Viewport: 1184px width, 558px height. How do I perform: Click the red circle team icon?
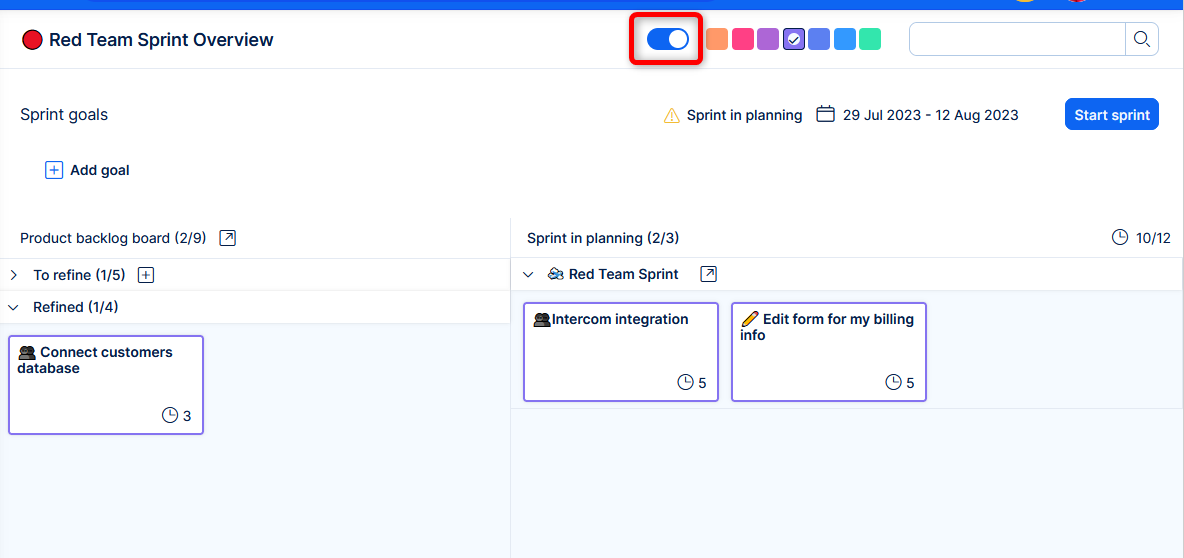coord(32,40)
